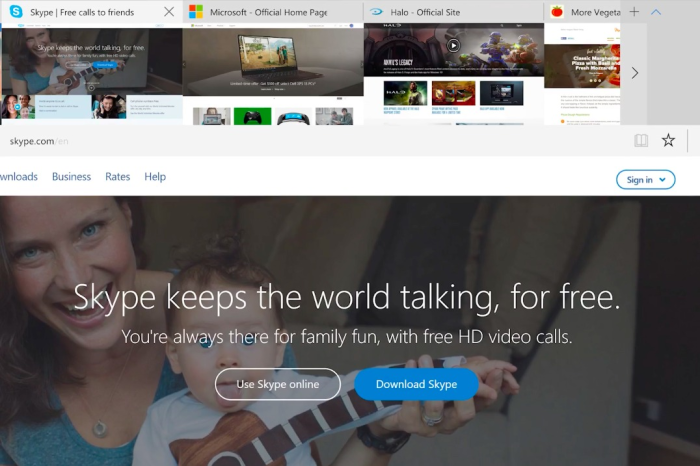The height and width of the screenshot is (466, 700).
Task: Open the Help navigation link
Action: coord(155,177)
